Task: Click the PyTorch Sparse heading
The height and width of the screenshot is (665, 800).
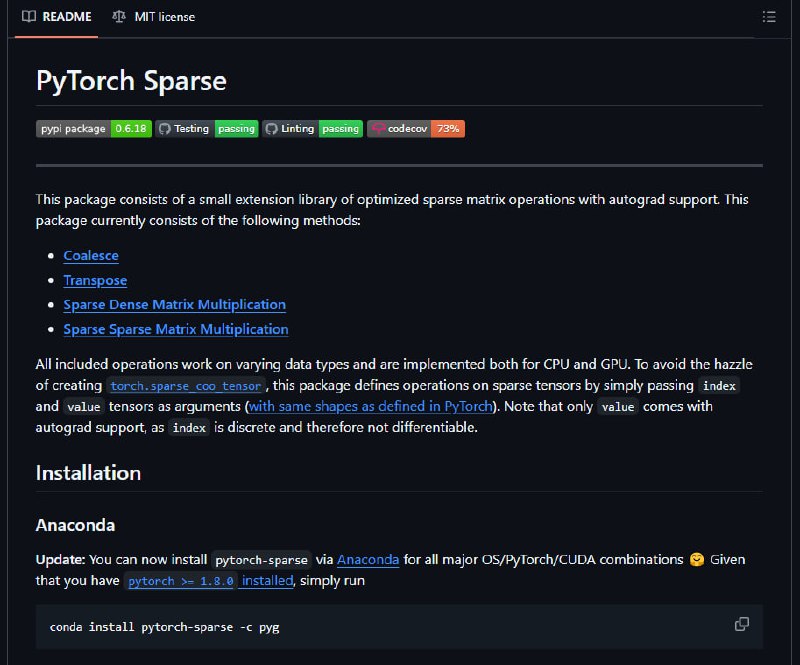Action: [131, 81]
